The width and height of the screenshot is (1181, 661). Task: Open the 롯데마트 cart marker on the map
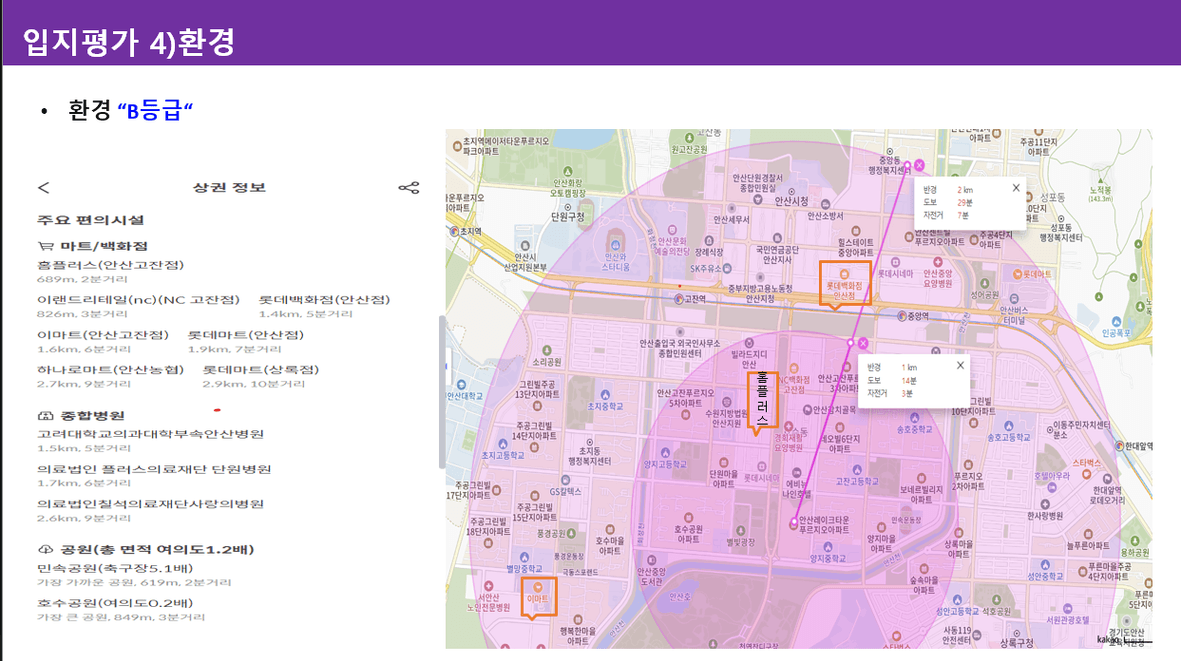[x=1018, y=274]
